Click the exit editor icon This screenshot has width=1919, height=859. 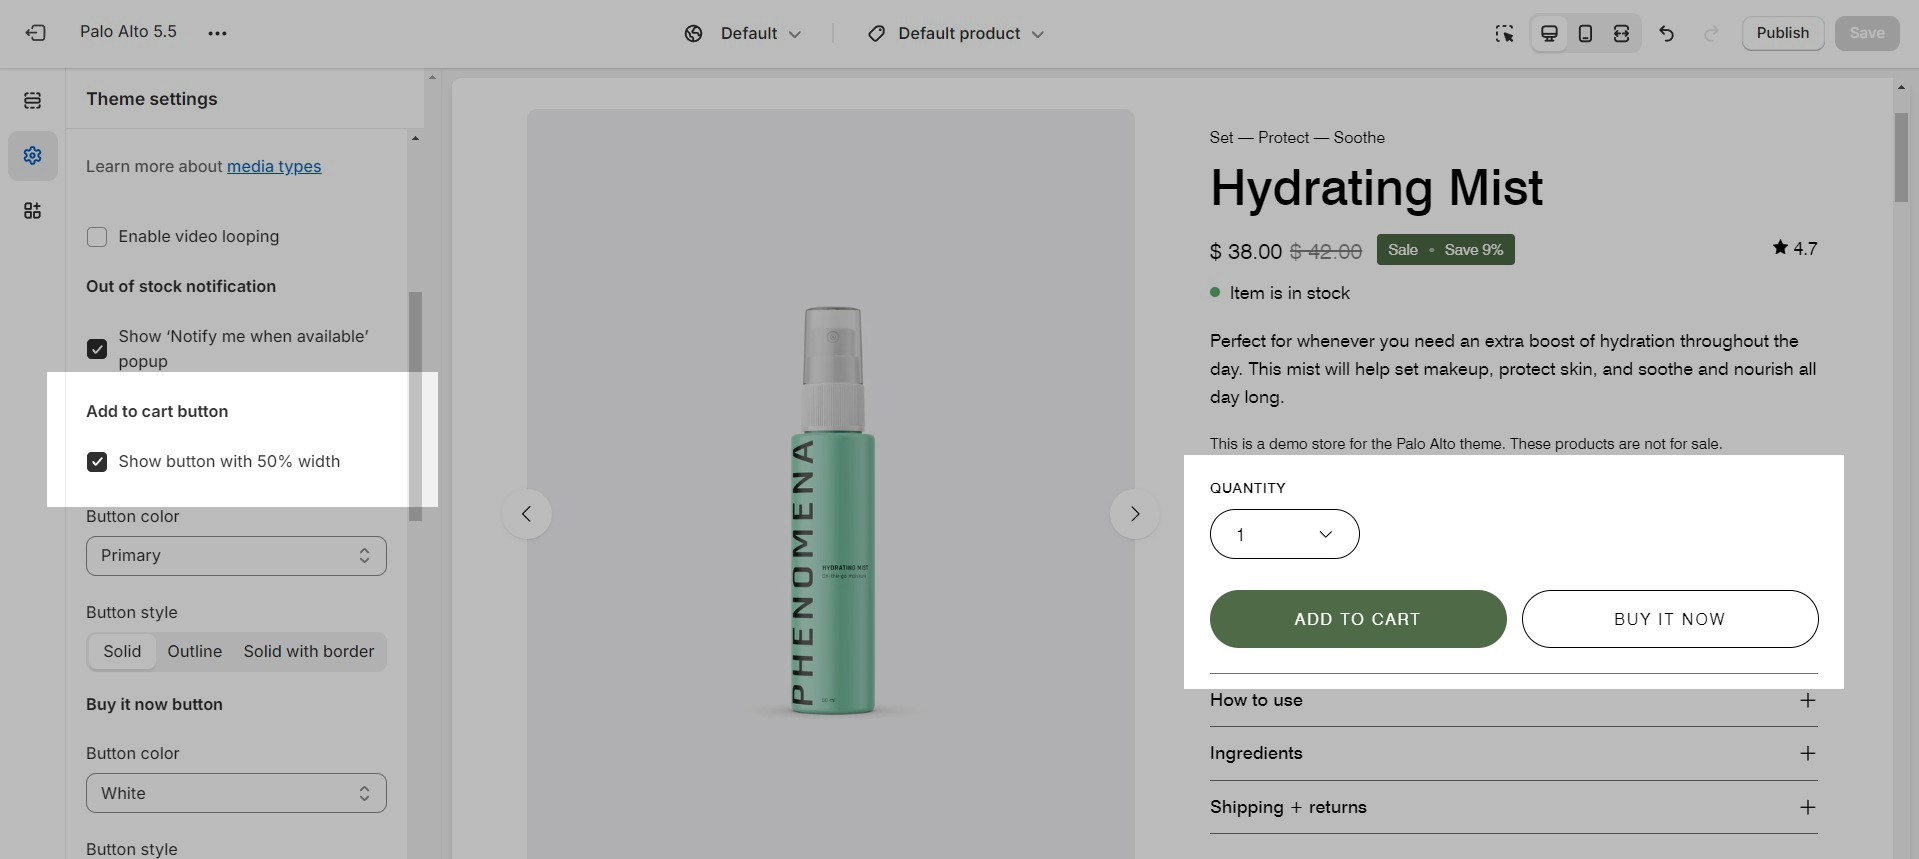click(x=35, y=33)
